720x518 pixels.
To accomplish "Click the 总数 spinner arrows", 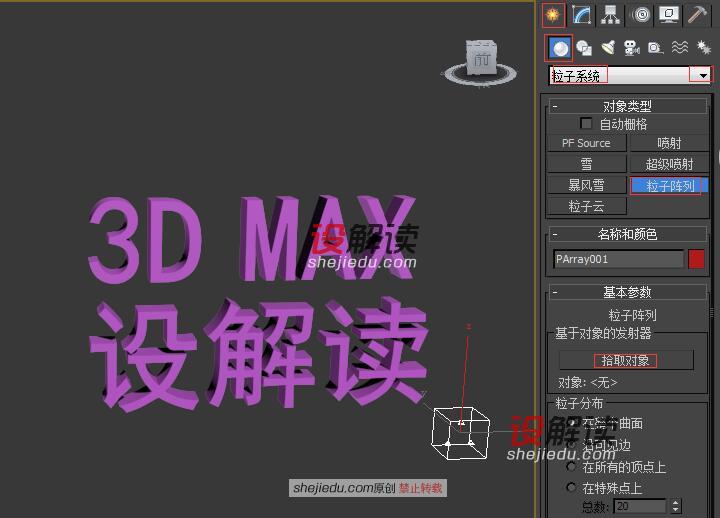I will tap(675, 507).
